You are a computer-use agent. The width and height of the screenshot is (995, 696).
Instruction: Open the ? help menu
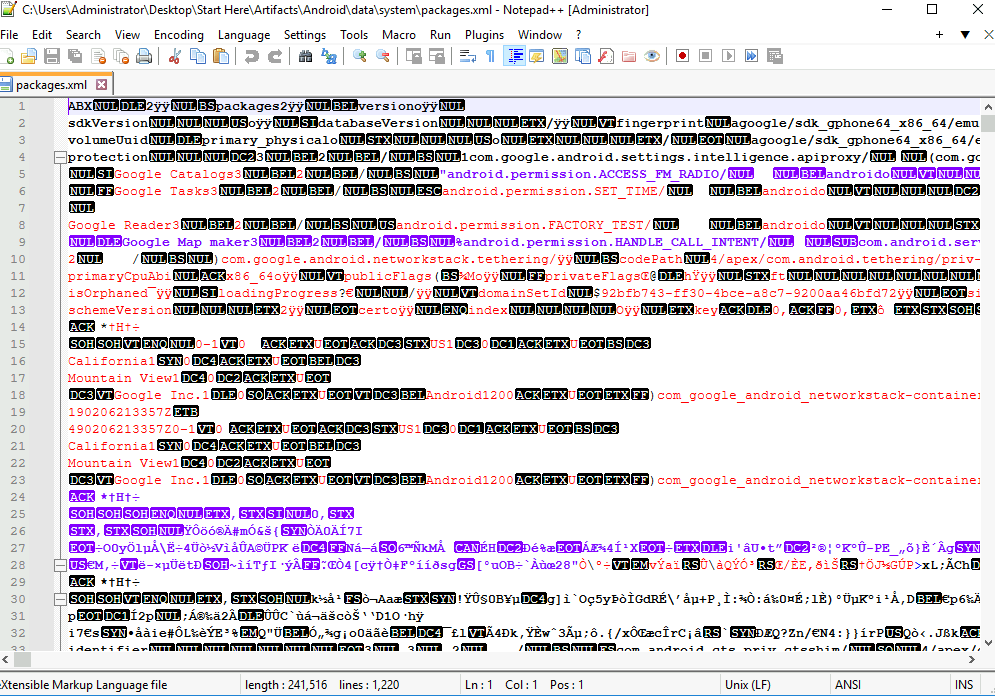click(x=578, y=35)
